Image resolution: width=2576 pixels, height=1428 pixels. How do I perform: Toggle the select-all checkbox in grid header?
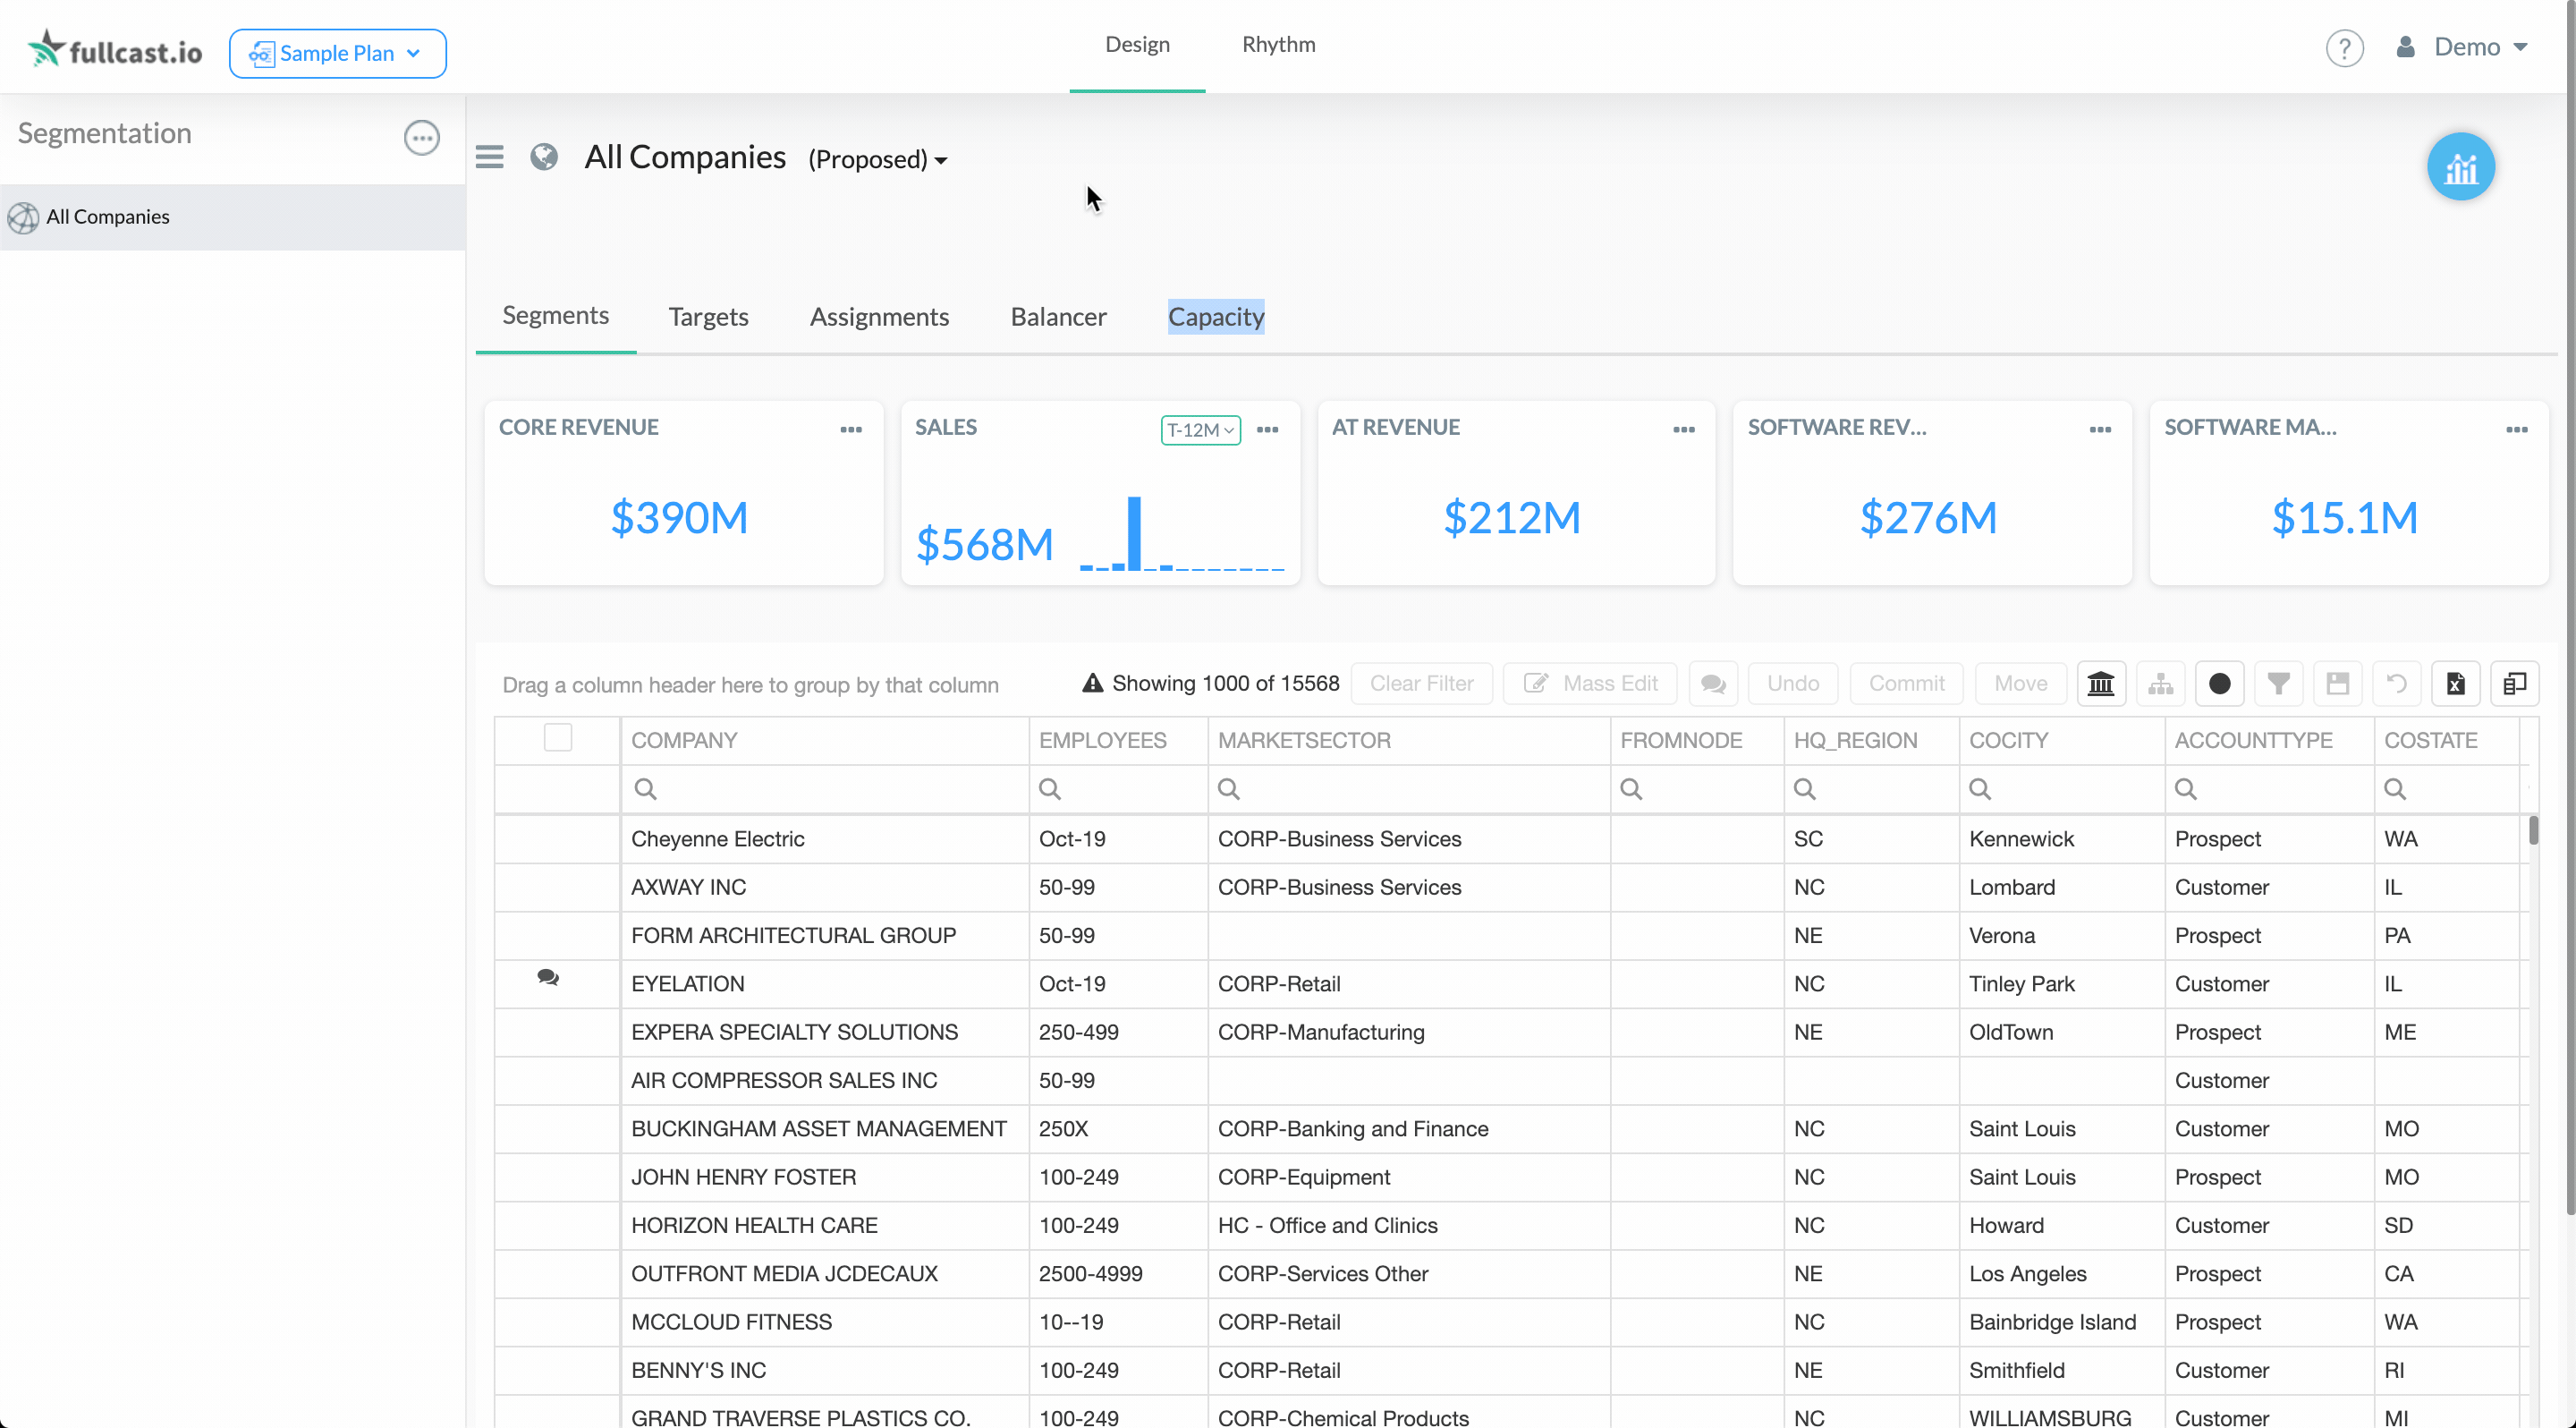coord(557,738)
